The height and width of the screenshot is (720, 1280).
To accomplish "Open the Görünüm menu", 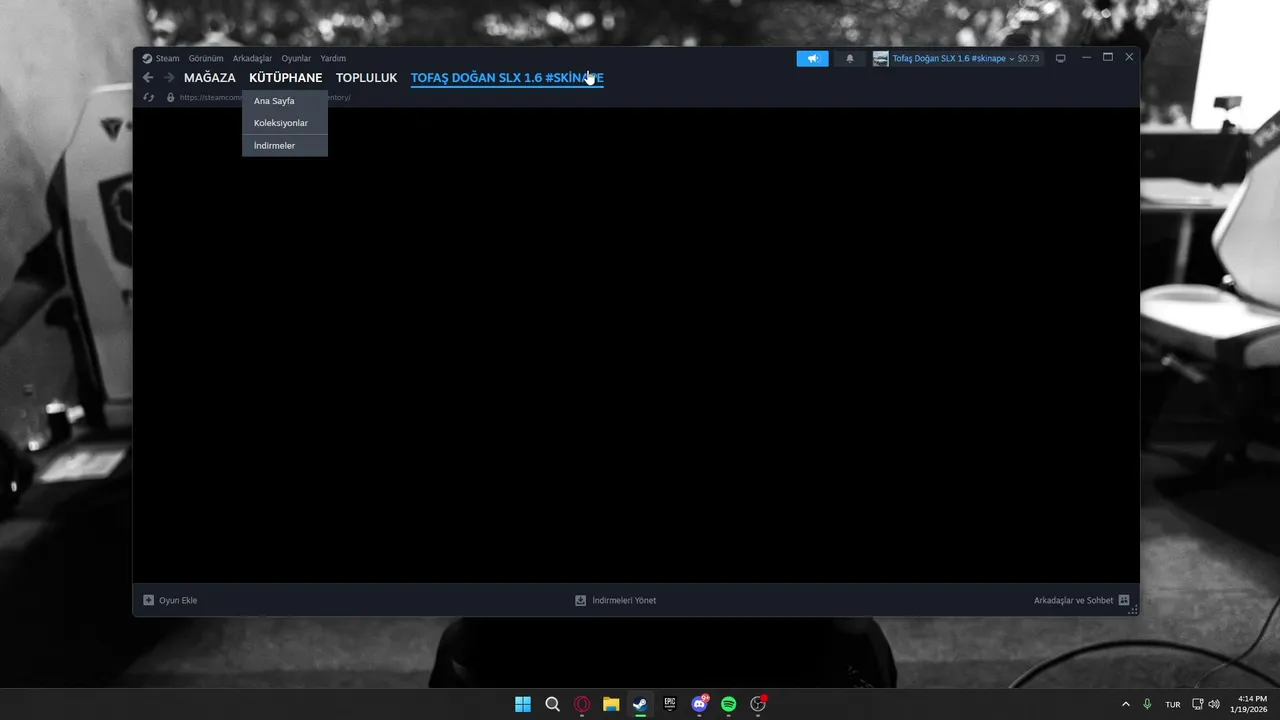I will (206, 58).
